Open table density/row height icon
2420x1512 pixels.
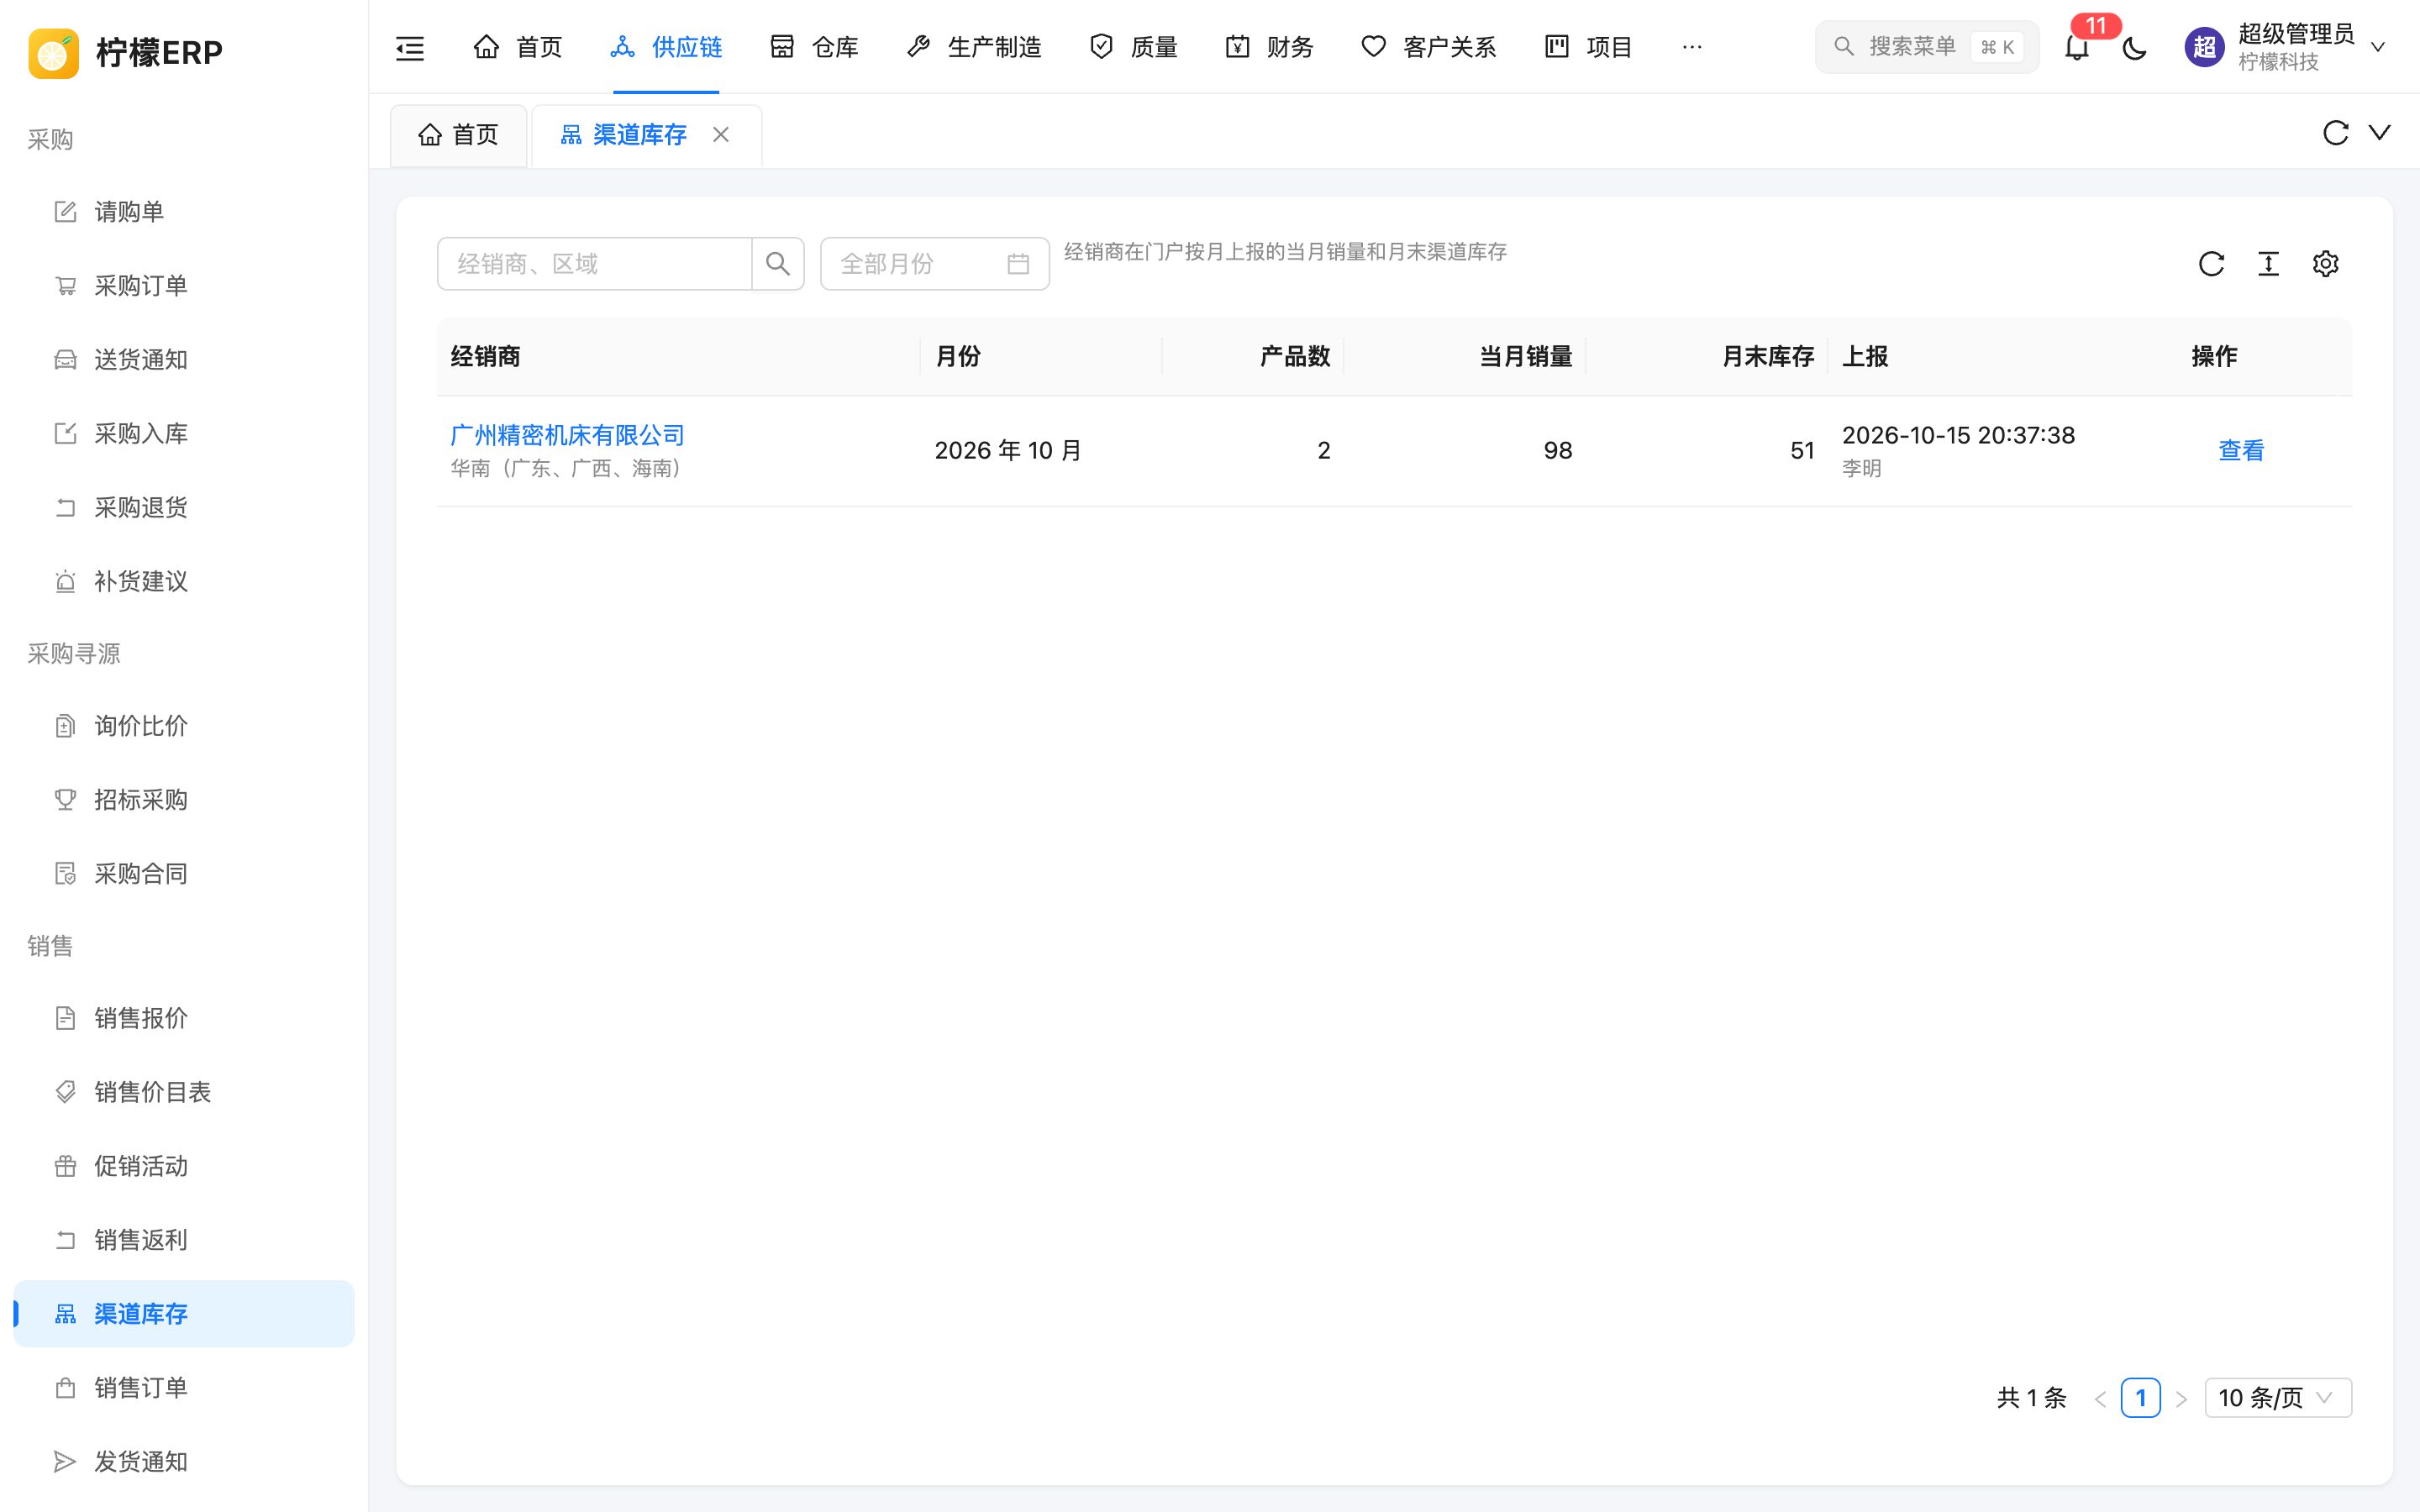pos(2268,264)
